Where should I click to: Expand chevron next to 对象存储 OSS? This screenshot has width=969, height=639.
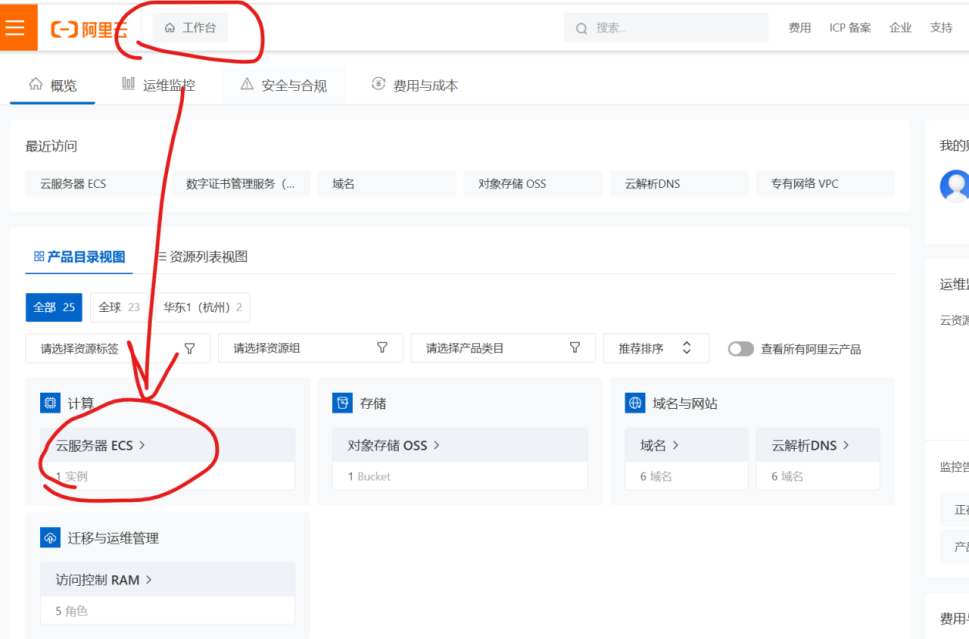[437, 445]
